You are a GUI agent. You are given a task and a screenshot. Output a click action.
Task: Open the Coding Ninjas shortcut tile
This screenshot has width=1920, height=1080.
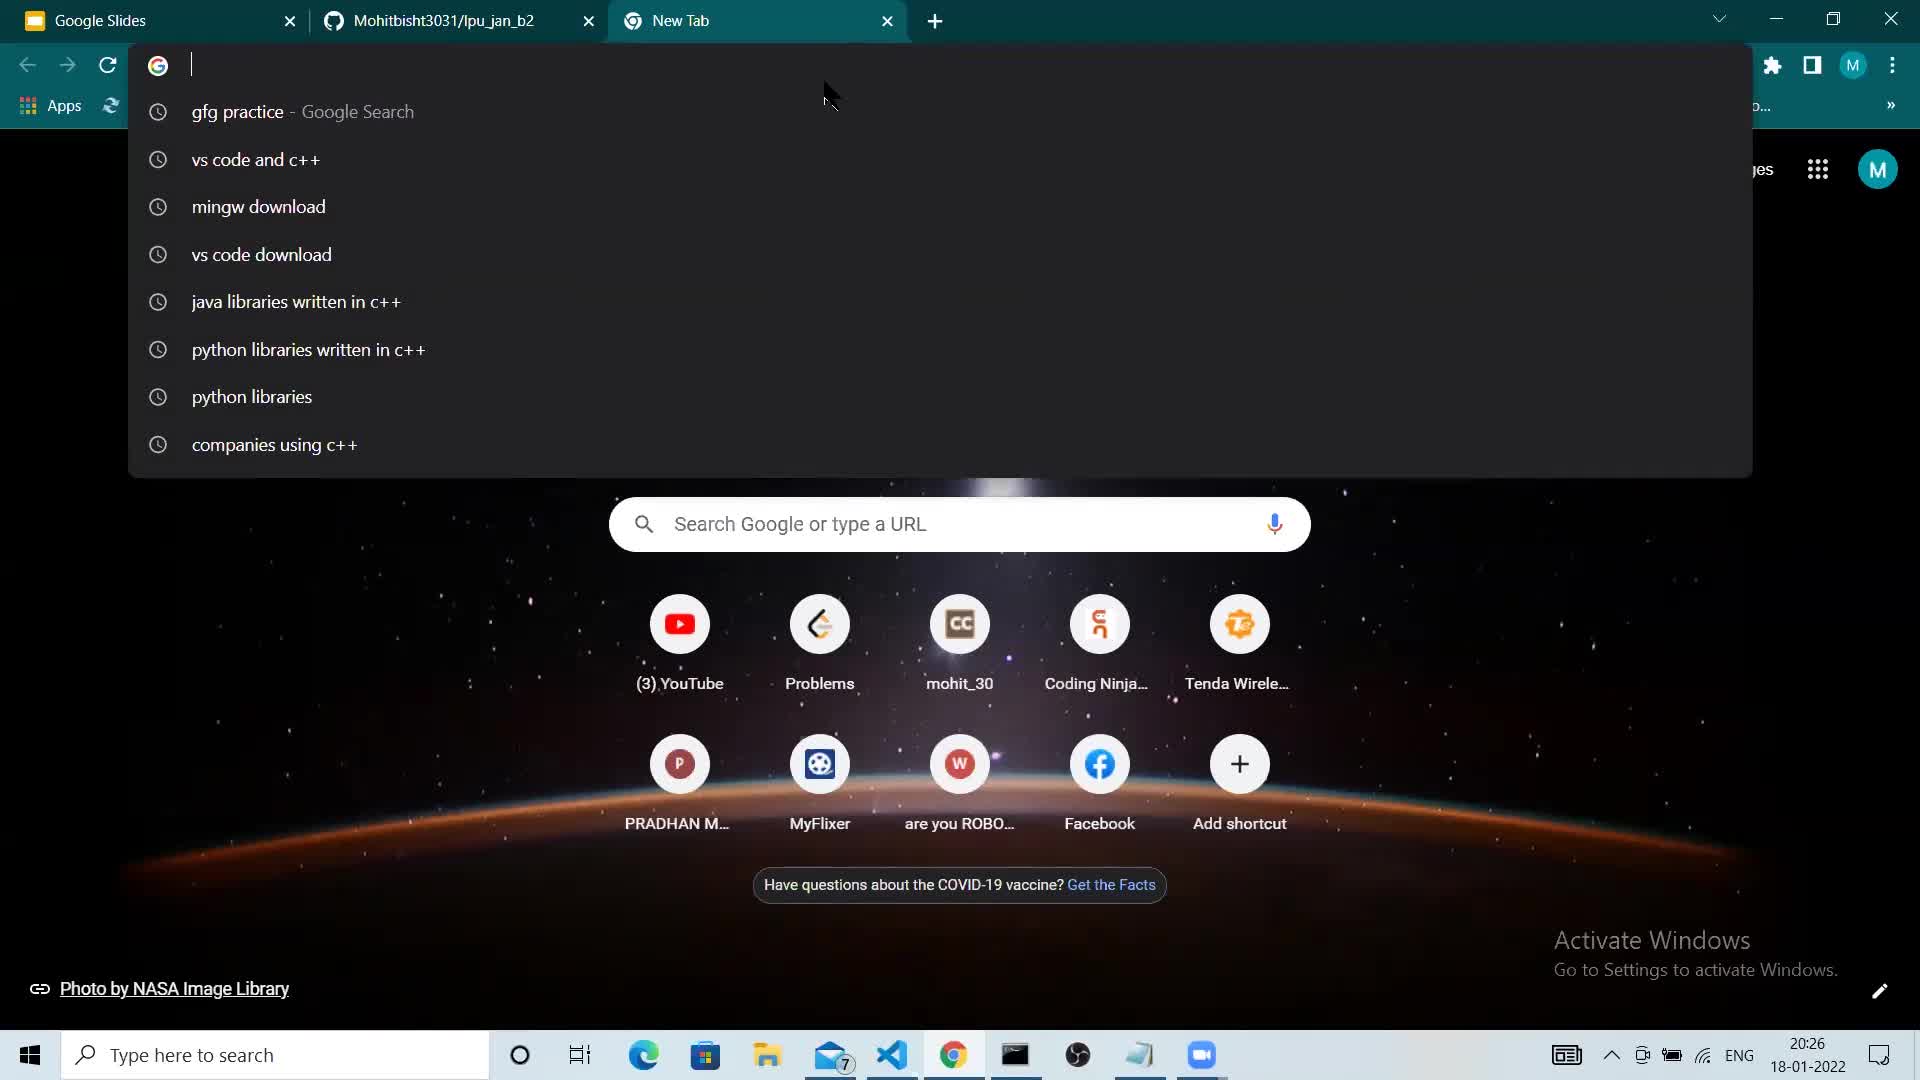click(1099, 625)
